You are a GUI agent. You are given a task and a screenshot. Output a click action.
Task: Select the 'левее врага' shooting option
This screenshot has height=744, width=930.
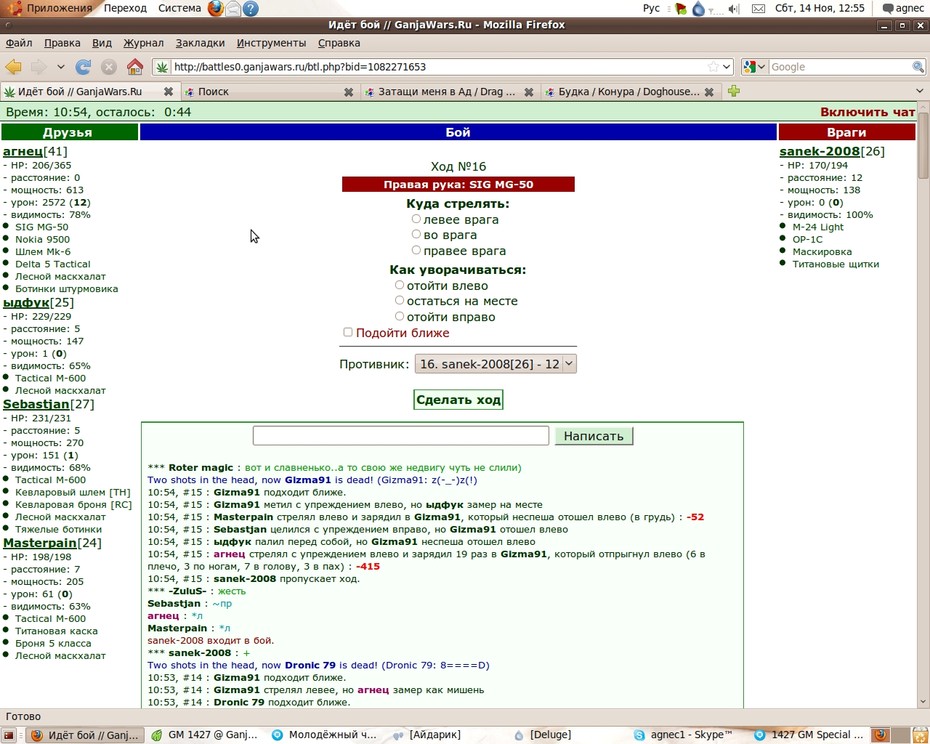click(x=416, y=219)
